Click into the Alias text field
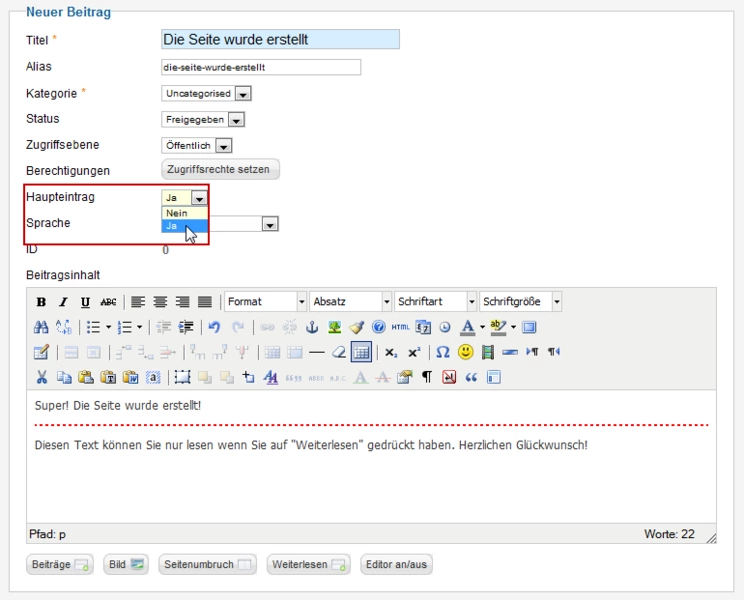 (260, 67)
